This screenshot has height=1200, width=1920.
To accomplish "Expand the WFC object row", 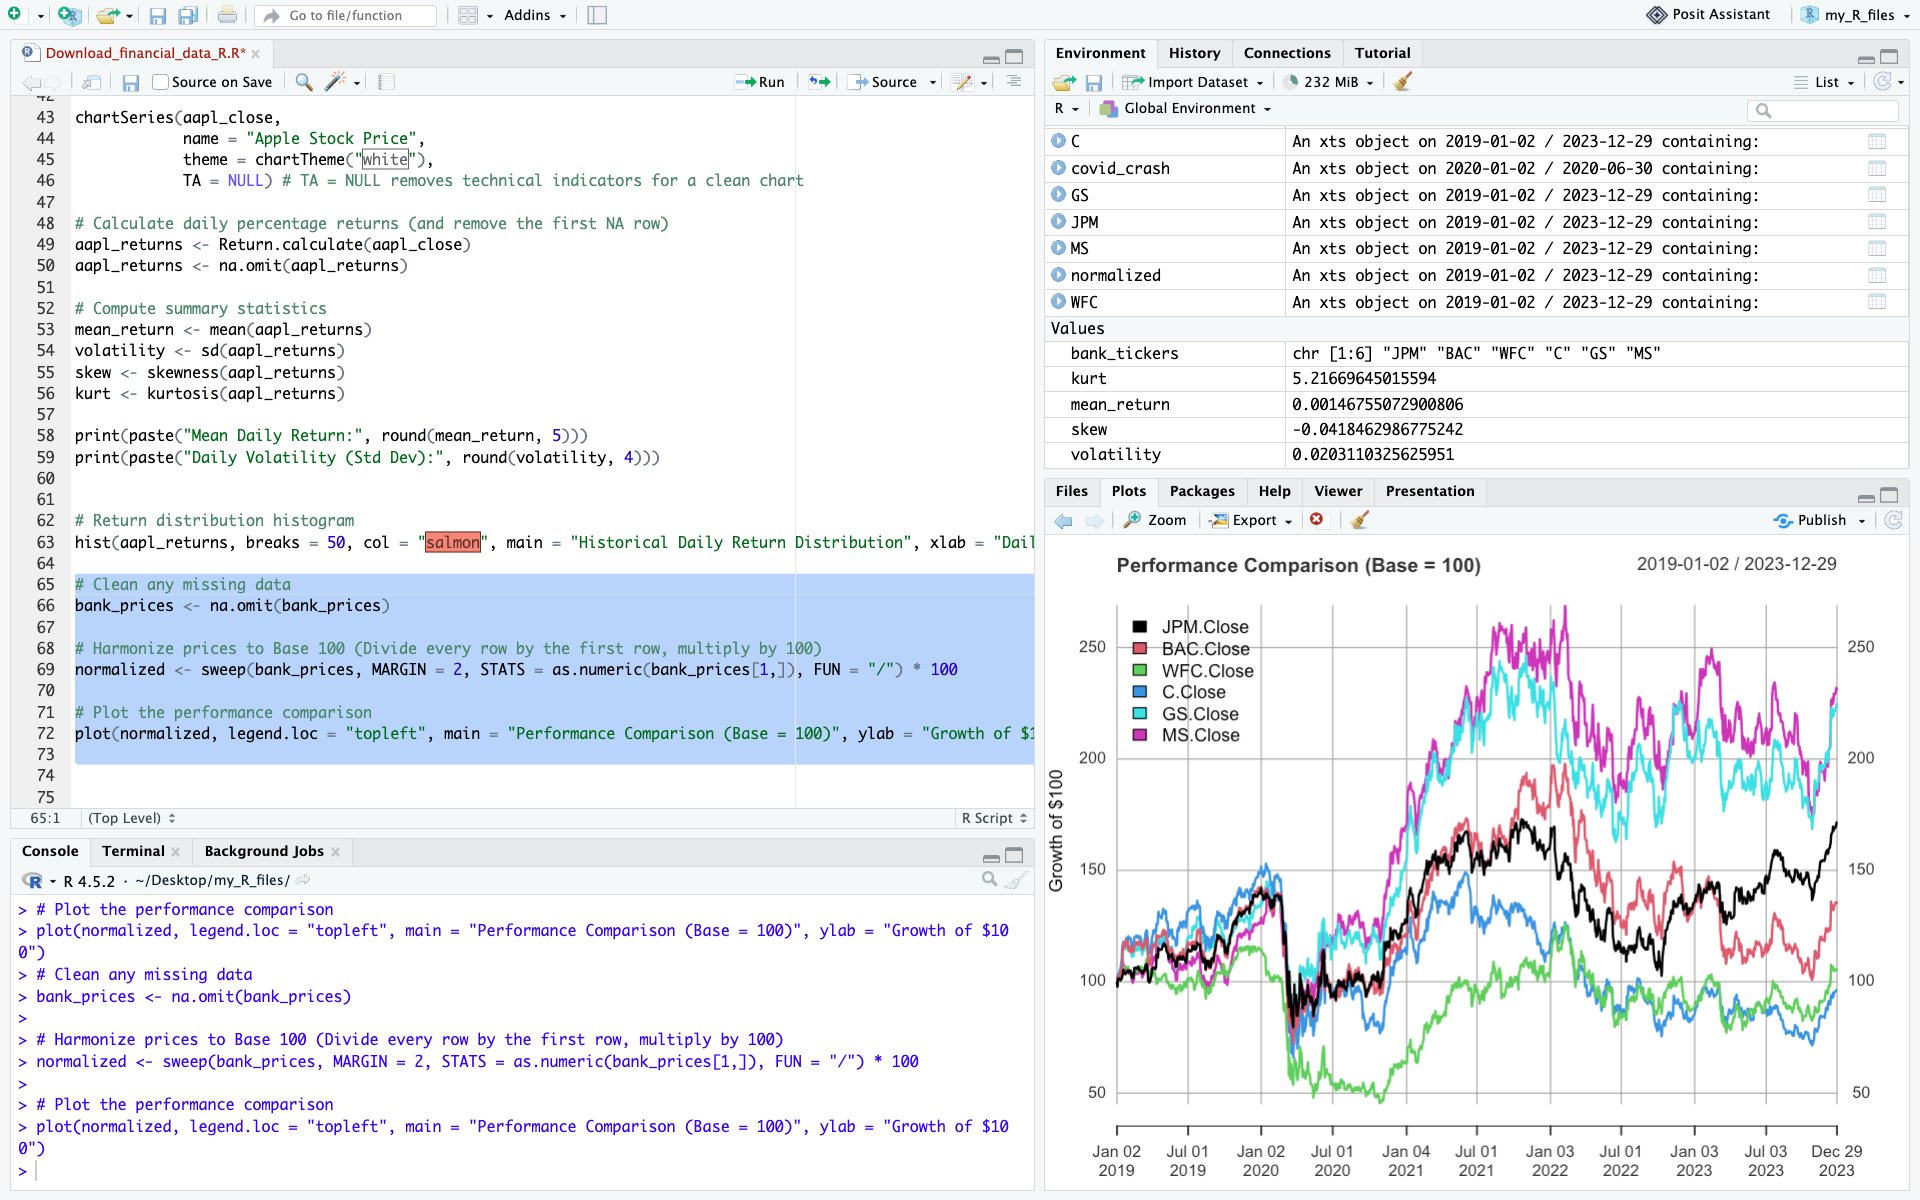I will pos(1059,301).
